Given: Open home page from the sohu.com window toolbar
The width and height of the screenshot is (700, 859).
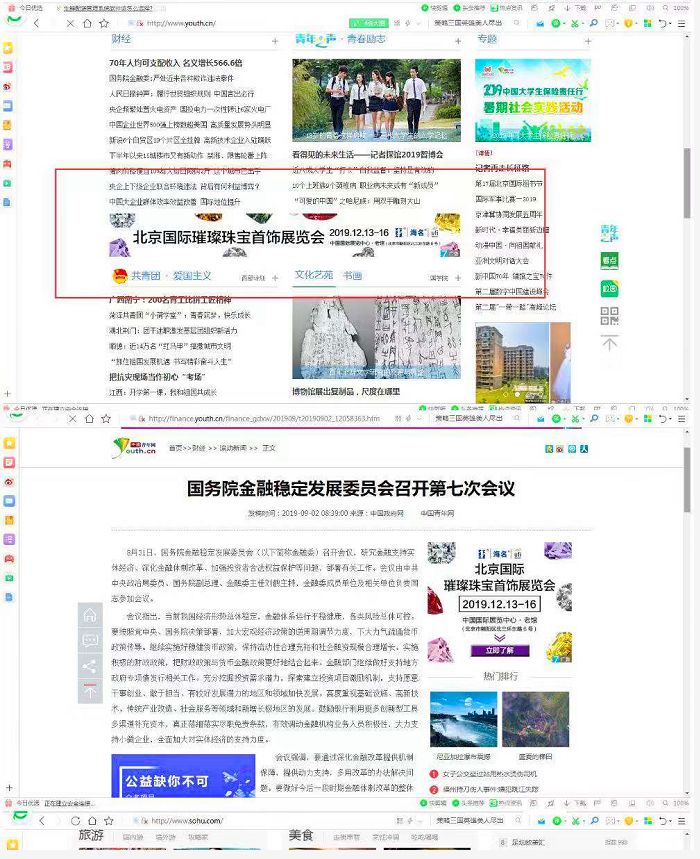Looking at the screenshot, I should (92, 821).
